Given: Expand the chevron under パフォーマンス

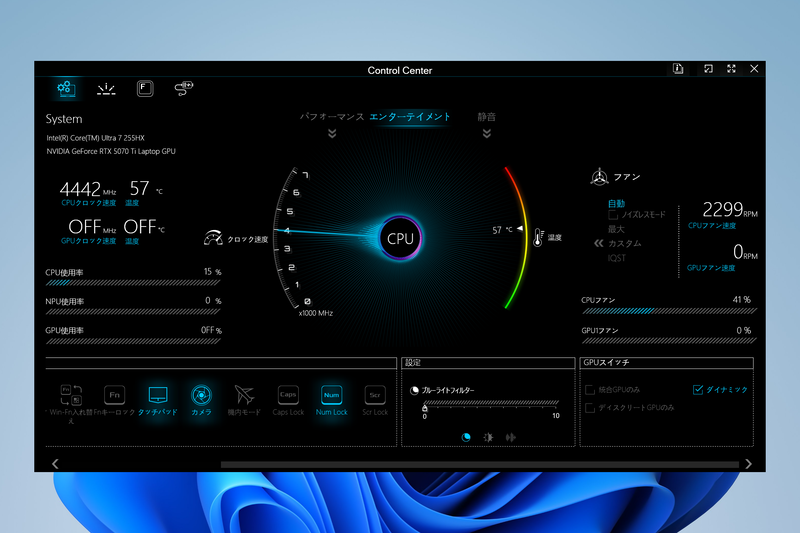Looking at the screenshot, I should tap(332, 134).
